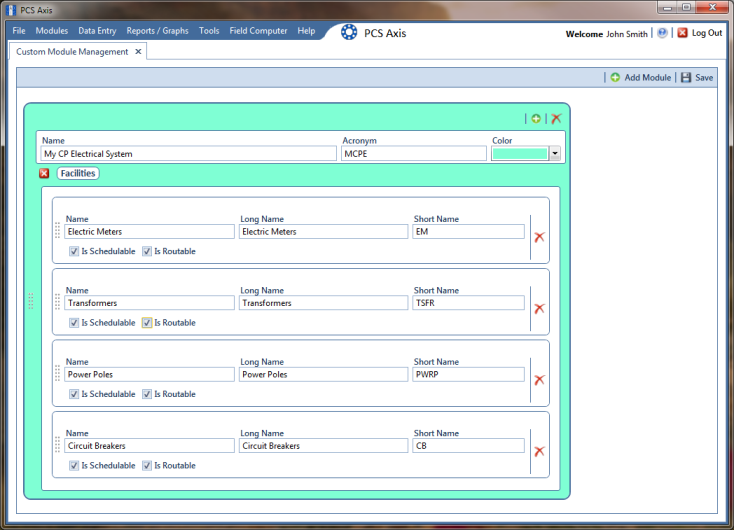Click the Power Poles Name field
Screen dimensions: 734x530
click(149, 375)
